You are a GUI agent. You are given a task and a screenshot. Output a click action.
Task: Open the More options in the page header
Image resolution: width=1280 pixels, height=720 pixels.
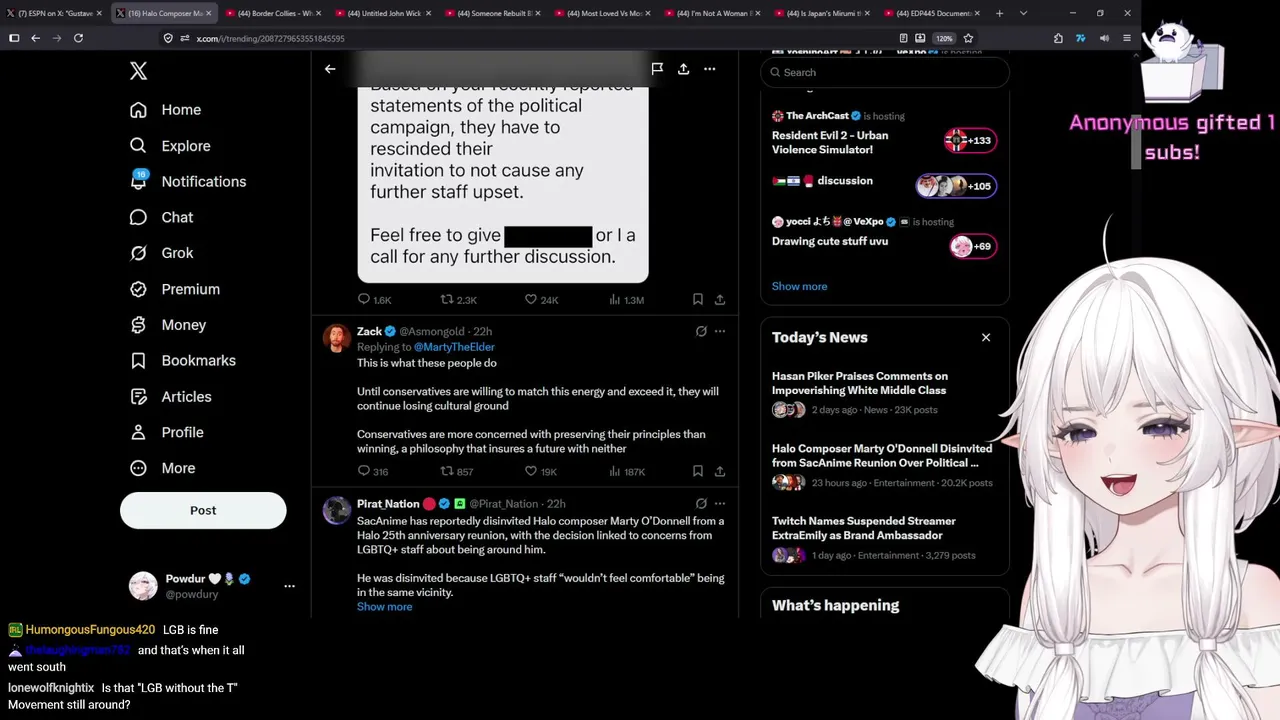point(709,69)
